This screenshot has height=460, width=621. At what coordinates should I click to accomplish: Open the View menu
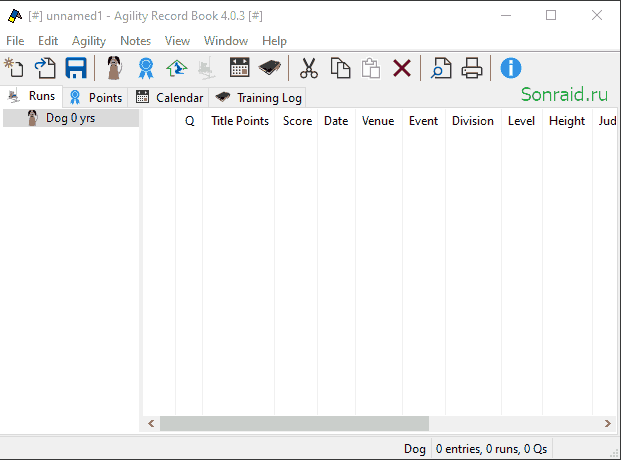pyautogui.click(x=177, y=41)
